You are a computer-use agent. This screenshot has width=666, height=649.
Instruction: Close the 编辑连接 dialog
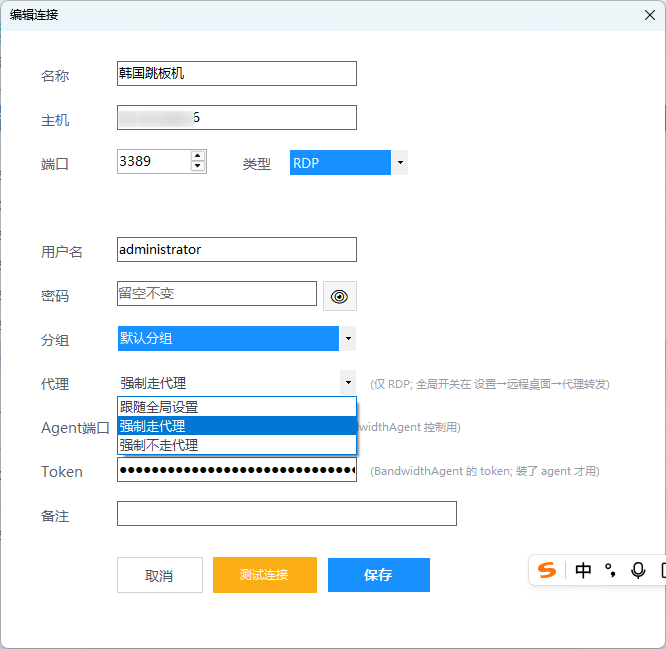(x=649, y=15)
